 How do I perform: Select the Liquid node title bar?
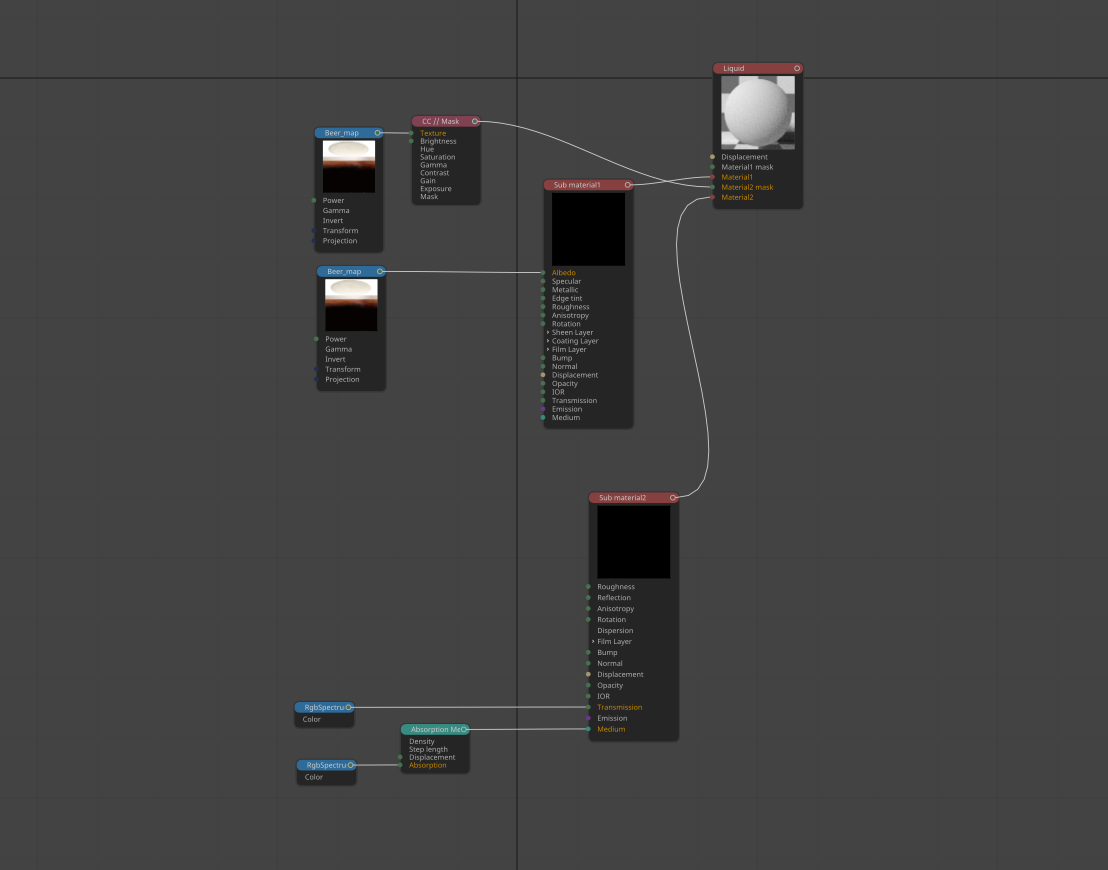758,69
